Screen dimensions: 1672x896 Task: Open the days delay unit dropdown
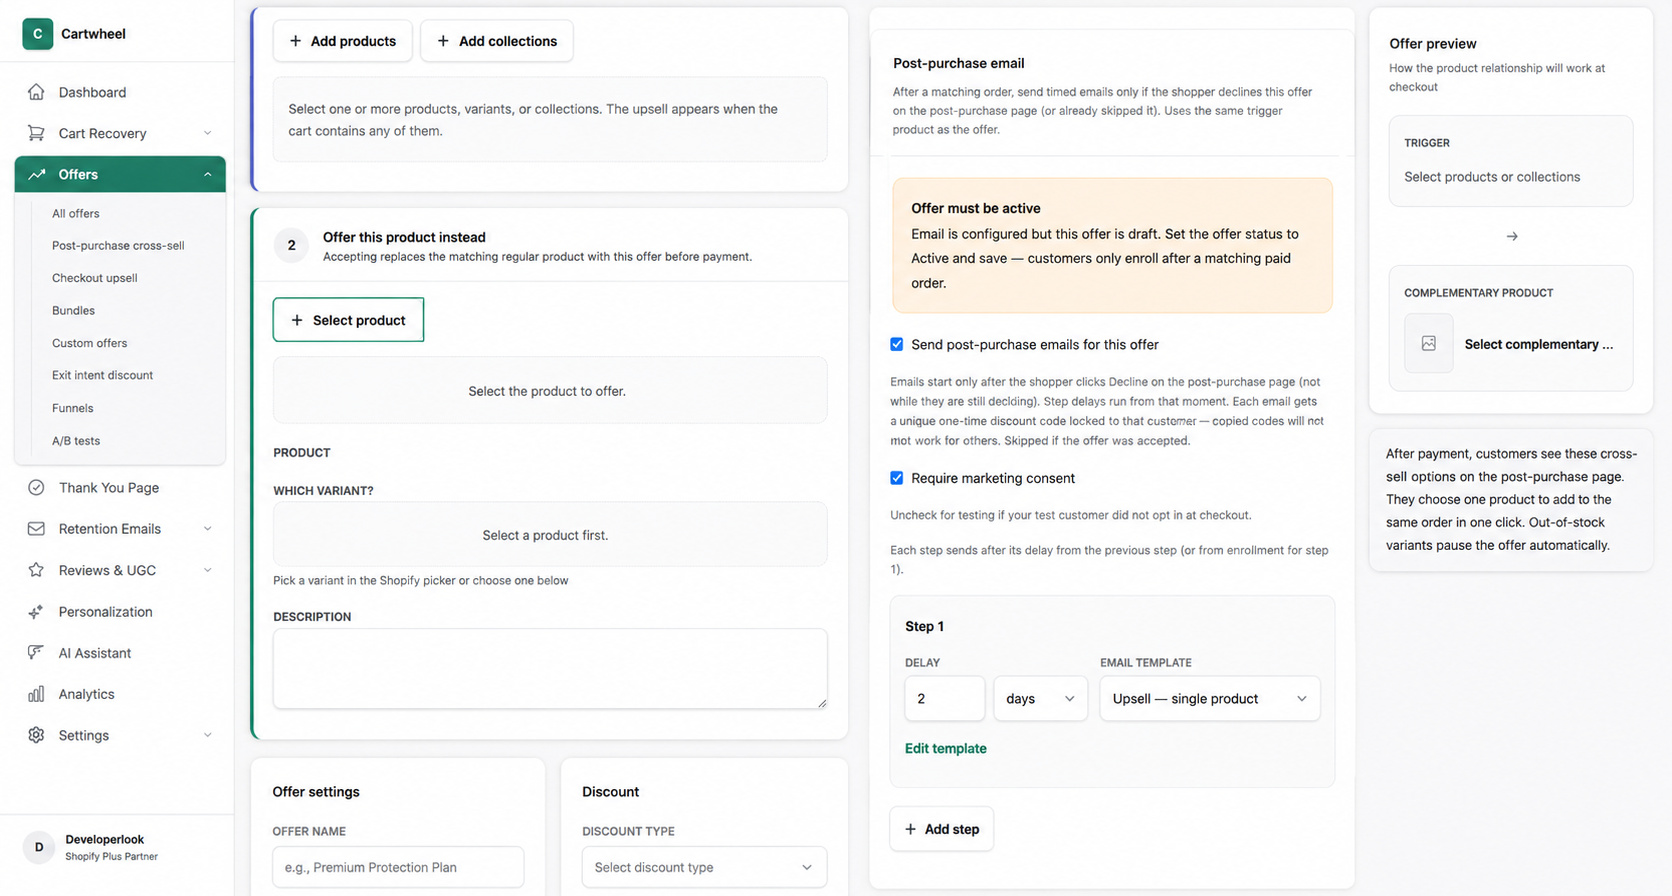pos(1040,699)
